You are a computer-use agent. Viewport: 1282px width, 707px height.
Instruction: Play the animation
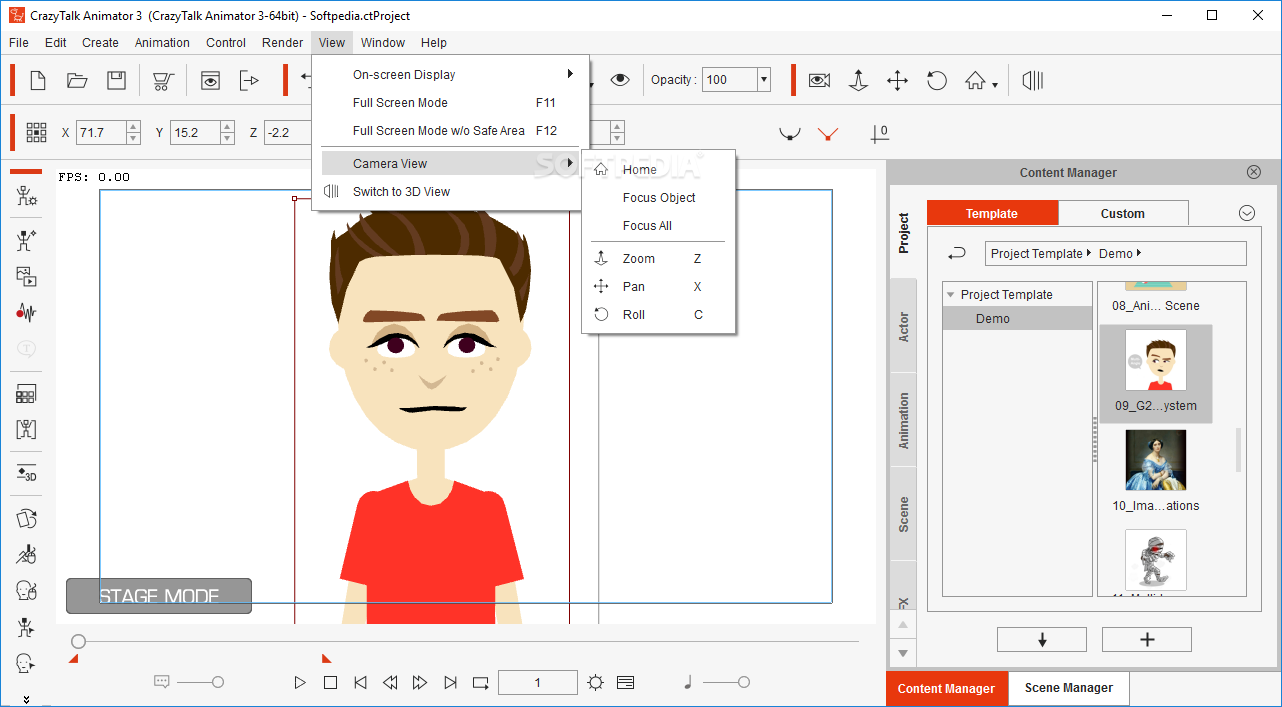pyautogui.click(x=300, y=683)
